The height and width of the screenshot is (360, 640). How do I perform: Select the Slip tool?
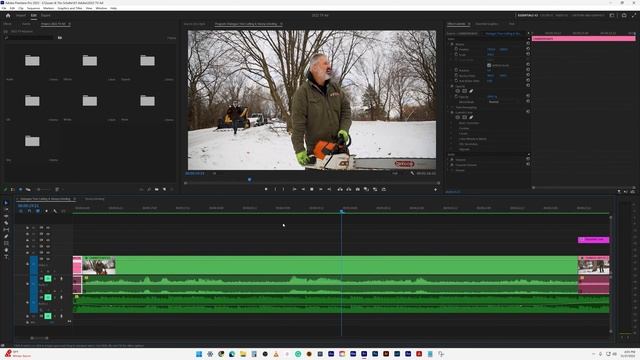(x=6, y=230)
